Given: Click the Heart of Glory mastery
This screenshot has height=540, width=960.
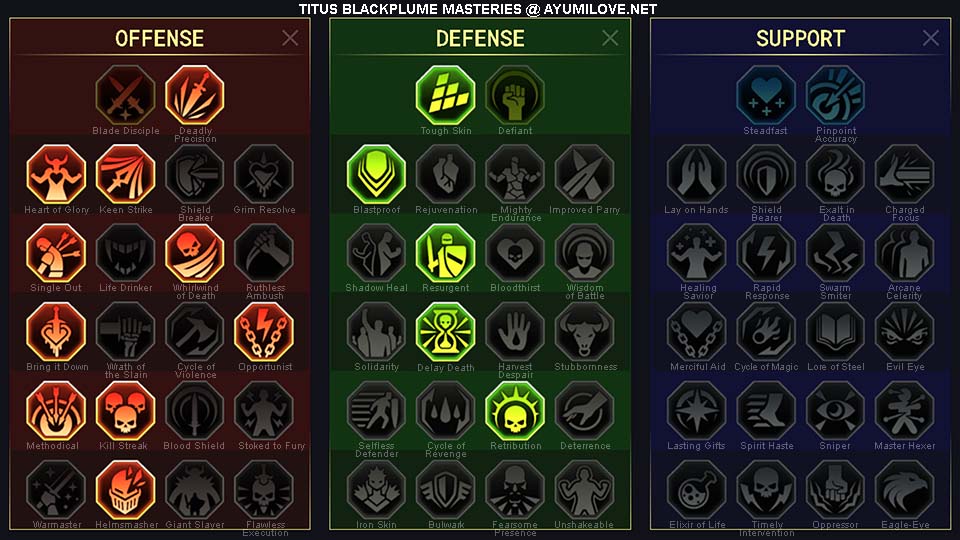Looking at the screenshot, I should pyautogui.click(x=56, y=174).
